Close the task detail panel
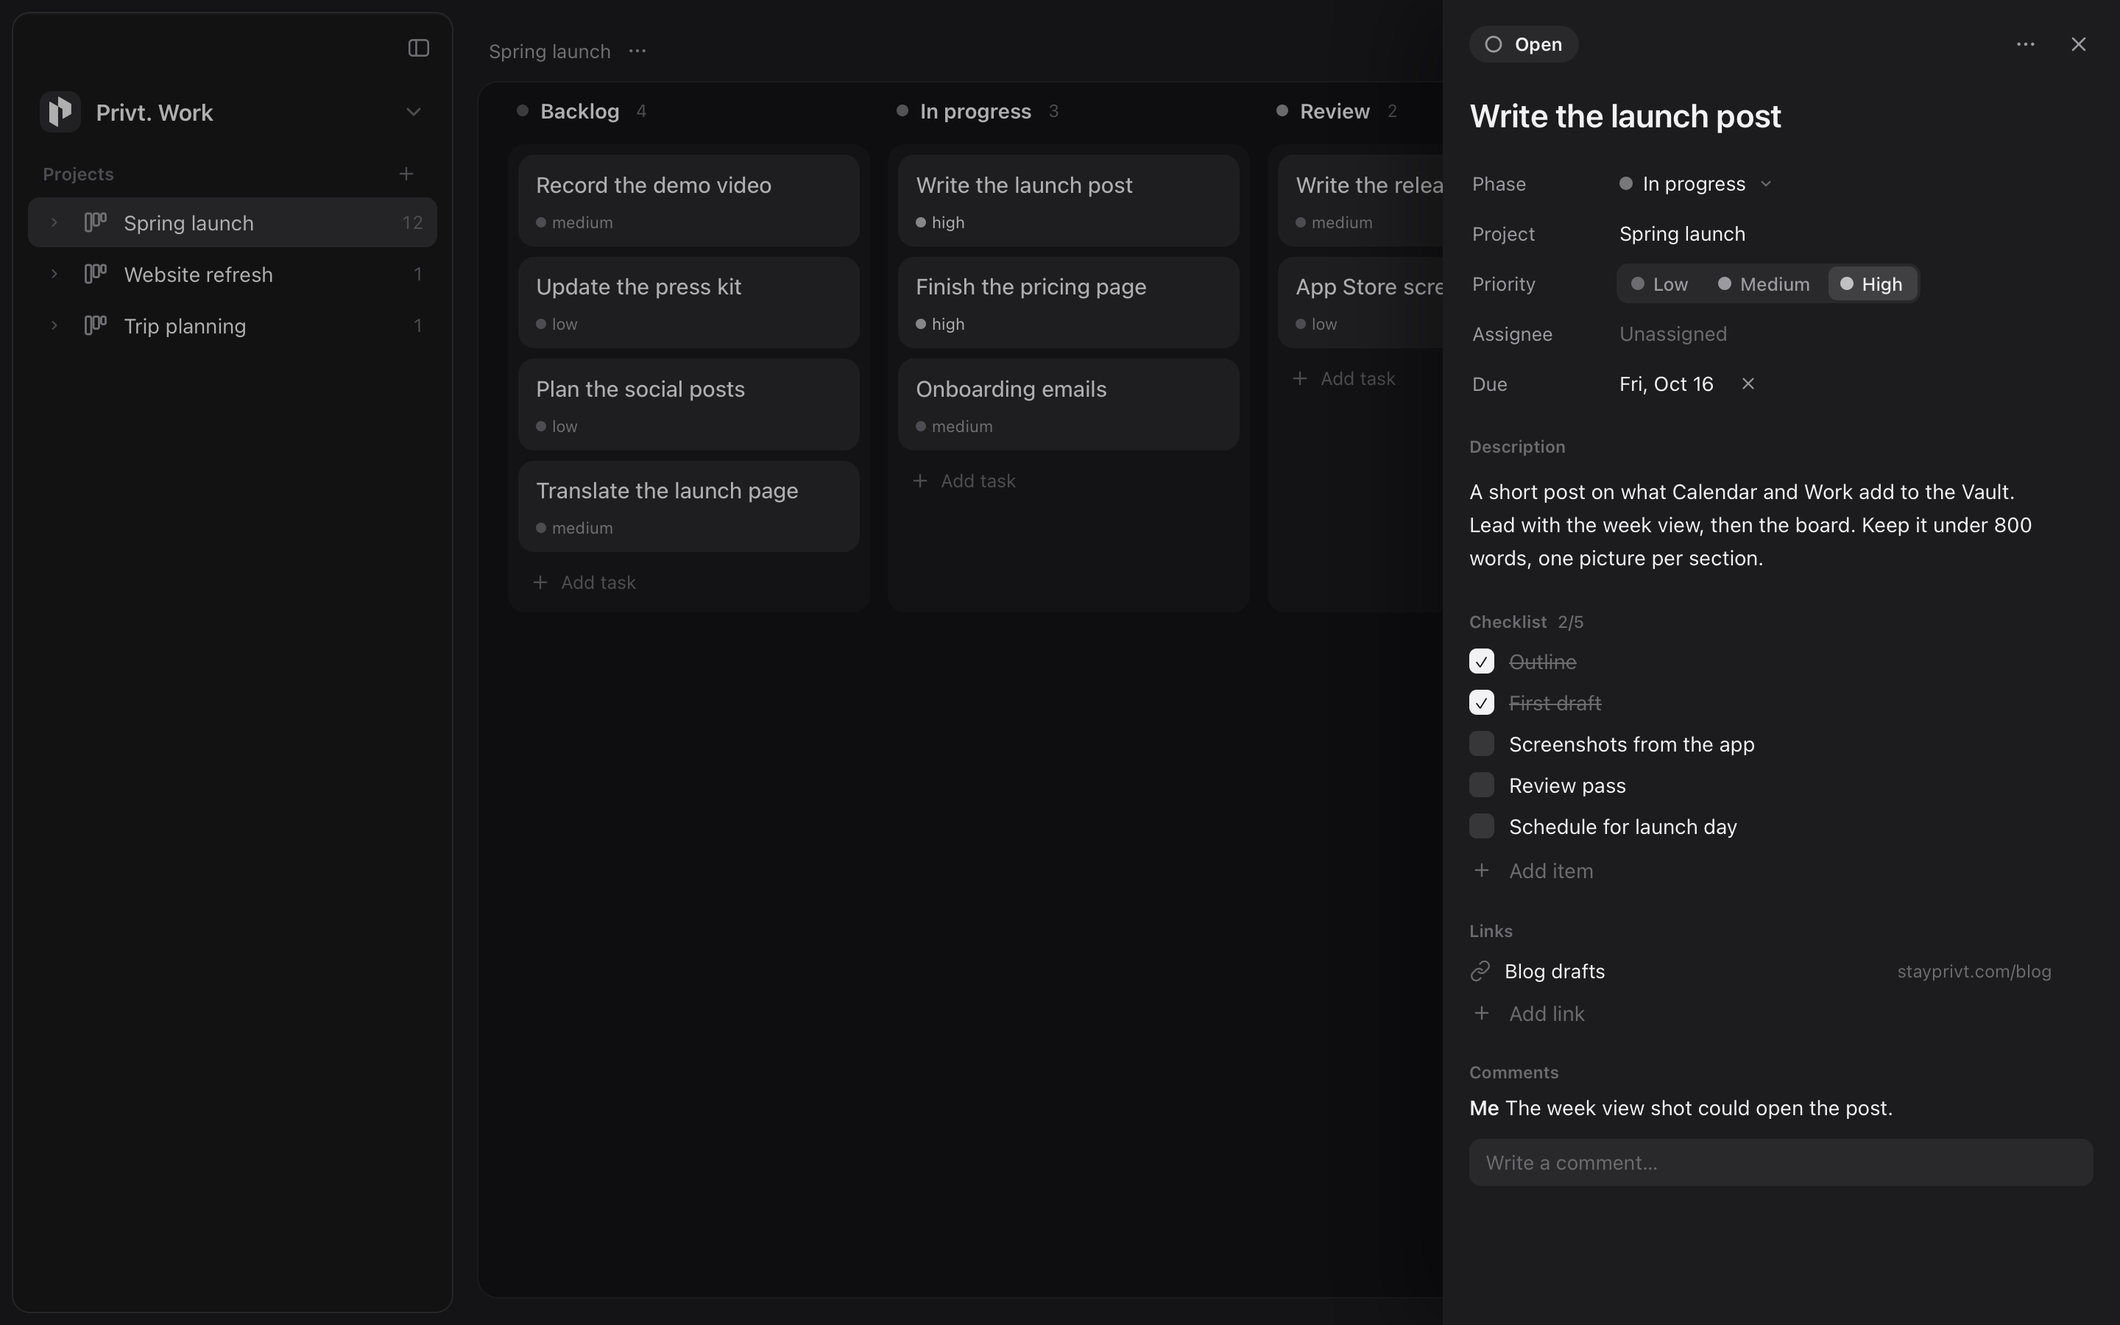This screenshot has height=1325, width=2120. (x=2078, y=44)
